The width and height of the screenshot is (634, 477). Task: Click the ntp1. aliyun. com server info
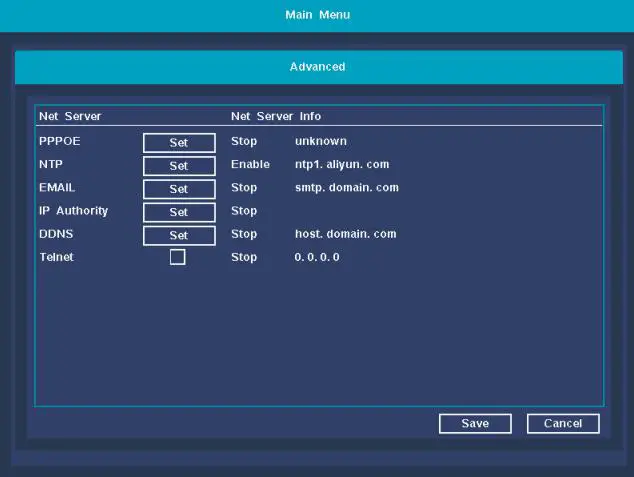tap(342, 165)
